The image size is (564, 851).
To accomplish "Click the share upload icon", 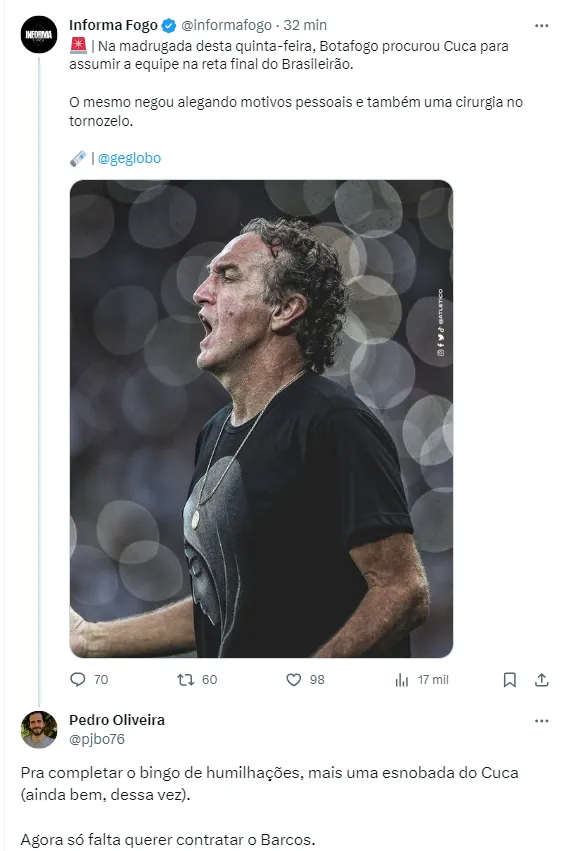I will [x=542, y=679].
